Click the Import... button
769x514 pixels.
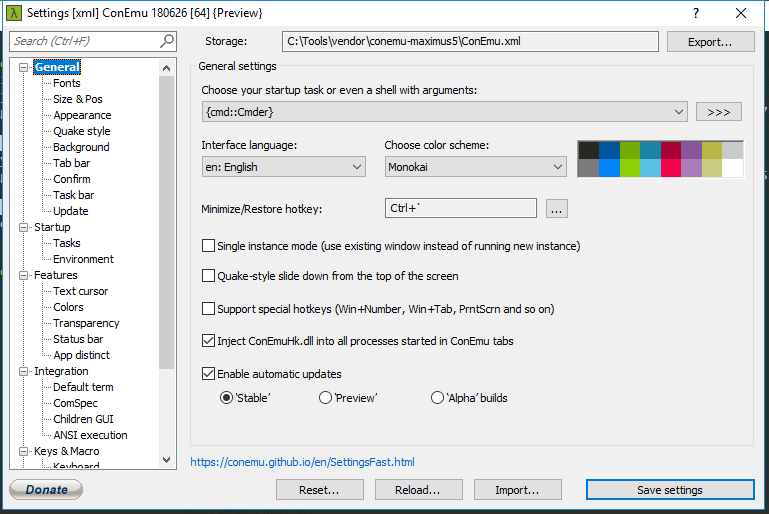pyautogui.click(x=517, y=490)
